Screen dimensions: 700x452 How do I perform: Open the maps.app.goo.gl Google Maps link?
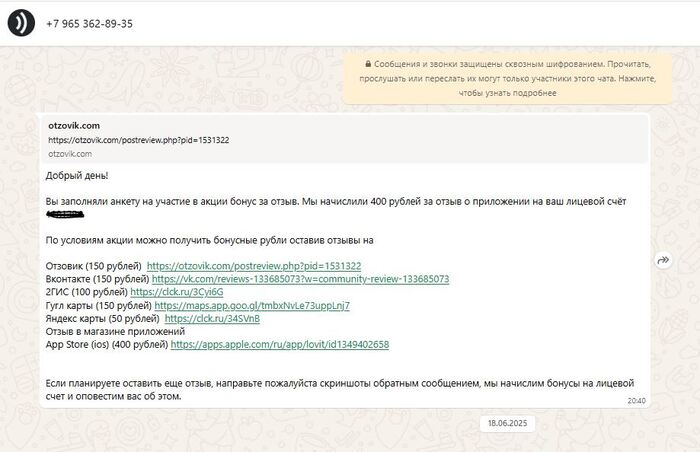point(252,306)
